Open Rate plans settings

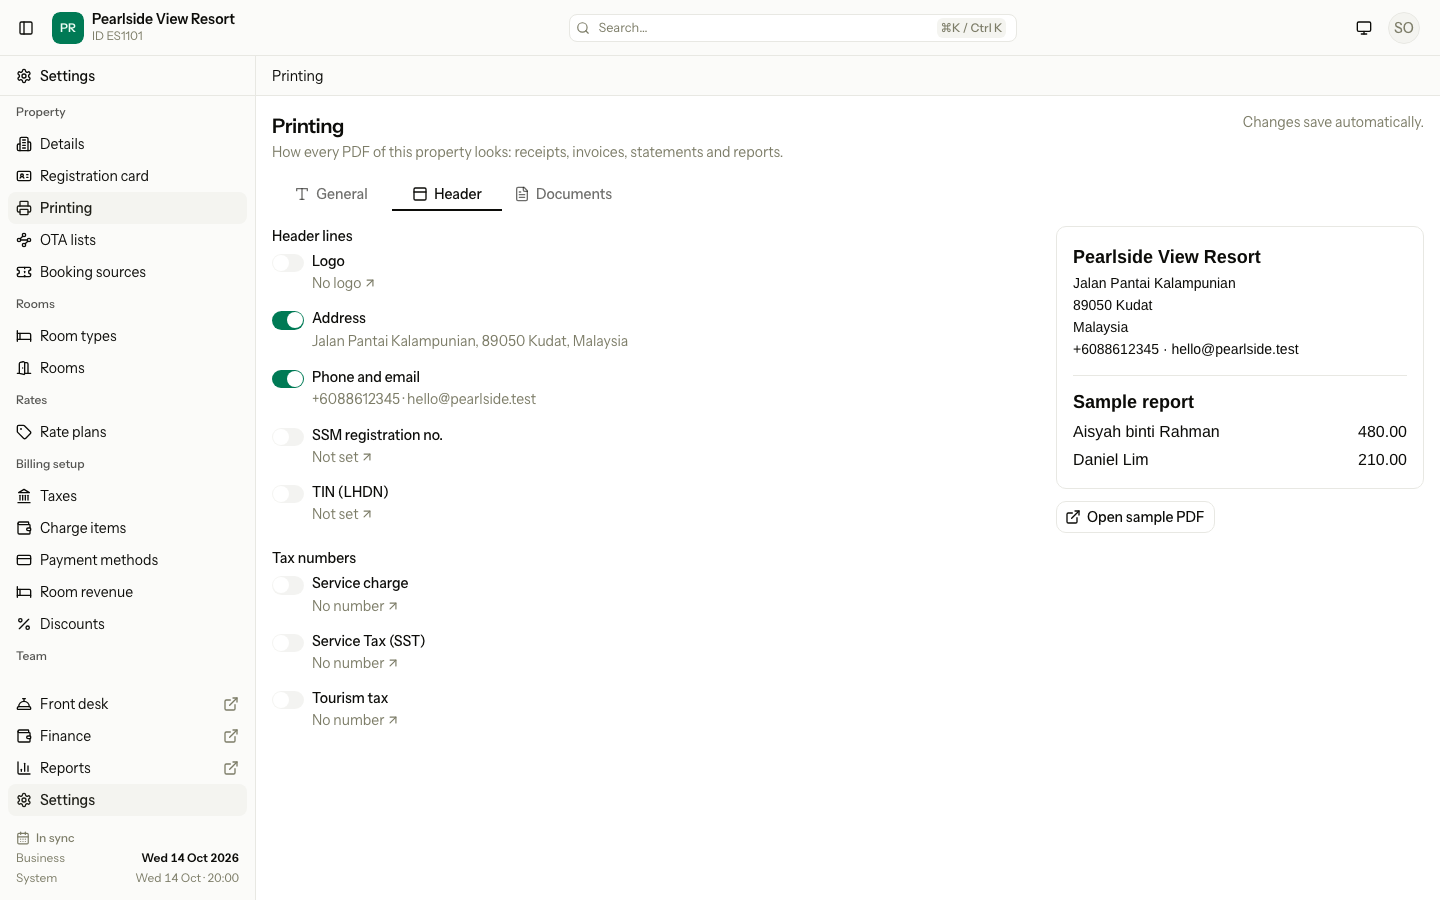pyautogui.click(x=127, y=432)
